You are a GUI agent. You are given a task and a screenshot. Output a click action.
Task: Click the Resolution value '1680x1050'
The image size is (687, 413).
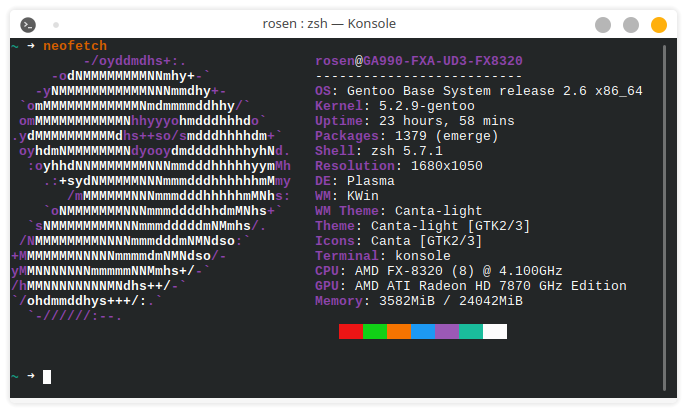(446, 166)
